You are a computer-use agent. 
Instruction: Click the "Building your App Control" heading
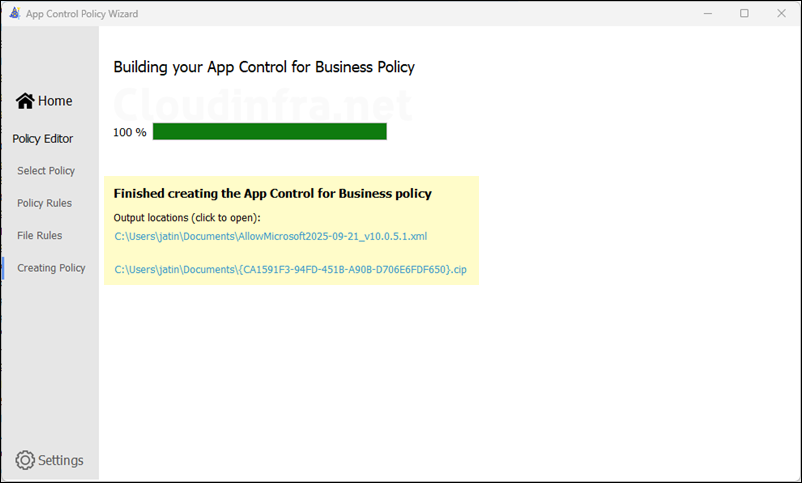(263, 67)
